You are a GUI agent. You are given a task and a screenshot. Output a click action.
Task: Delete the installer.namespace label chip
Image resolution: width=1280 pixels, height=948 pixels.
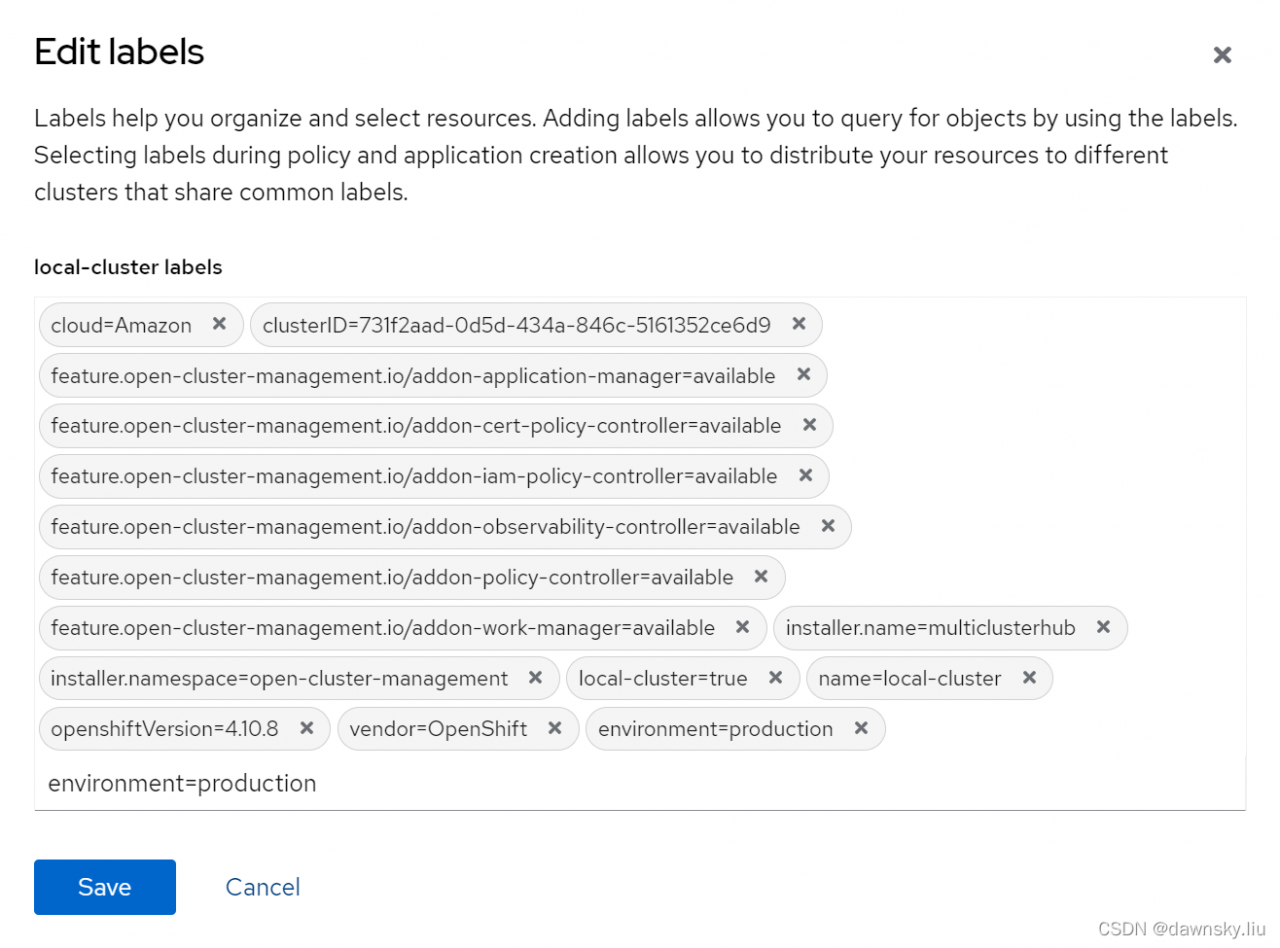(536, 678)
